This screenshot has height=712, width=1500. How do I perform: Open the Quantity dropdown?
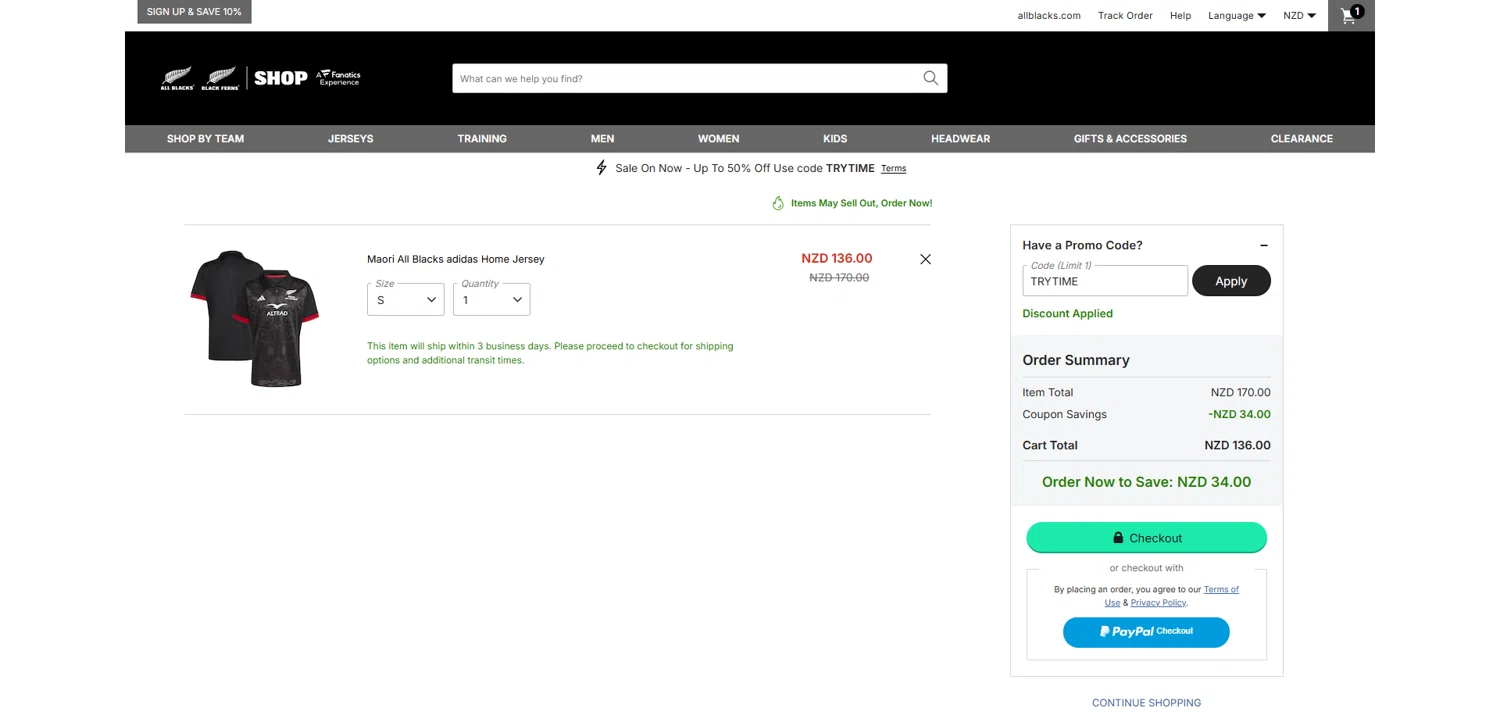[491, 300]
